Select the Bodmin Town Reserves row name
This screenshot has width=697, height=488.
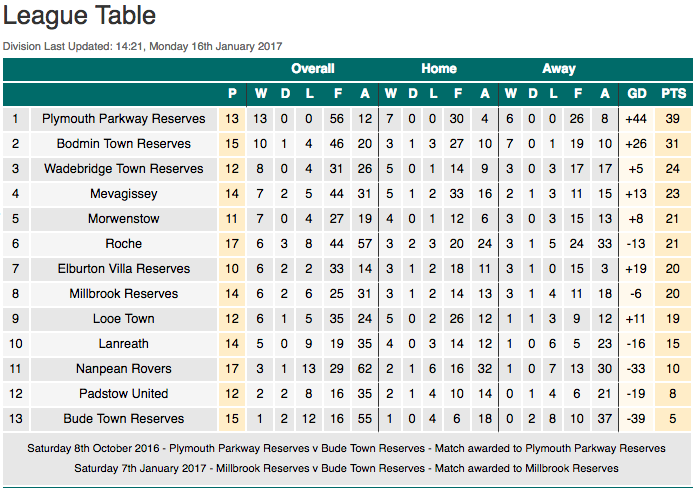[x=124, y=144]
